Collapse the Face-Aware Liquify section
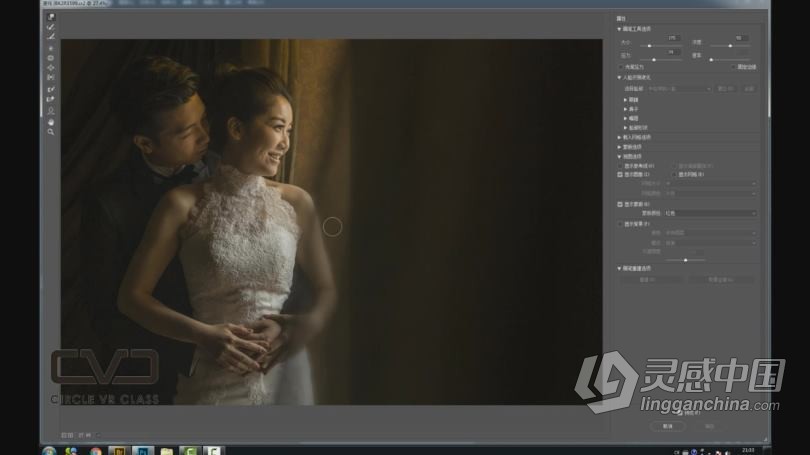This screenshot has width=810, height=455. pyautogui.click(x=619, y=77)
